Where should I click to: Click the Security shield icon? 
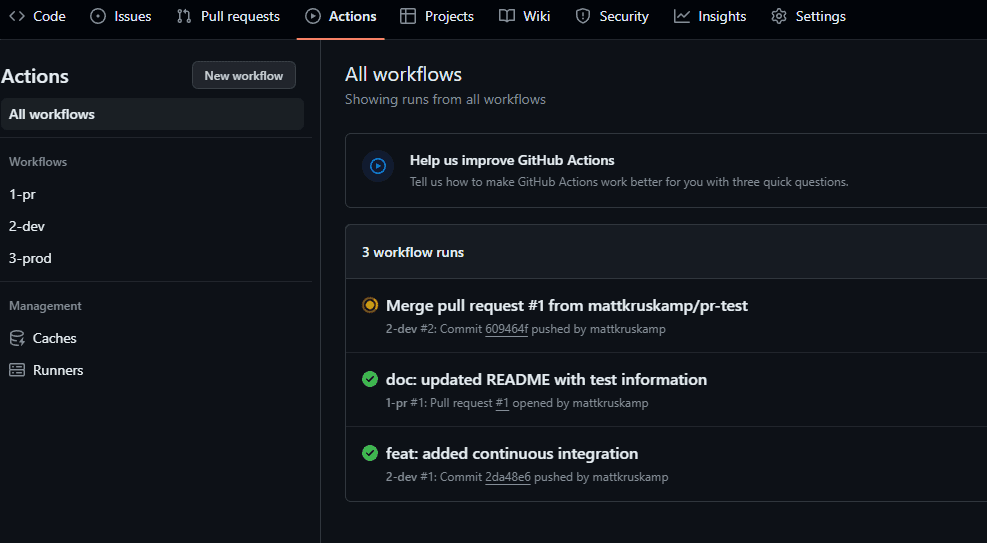583,16
